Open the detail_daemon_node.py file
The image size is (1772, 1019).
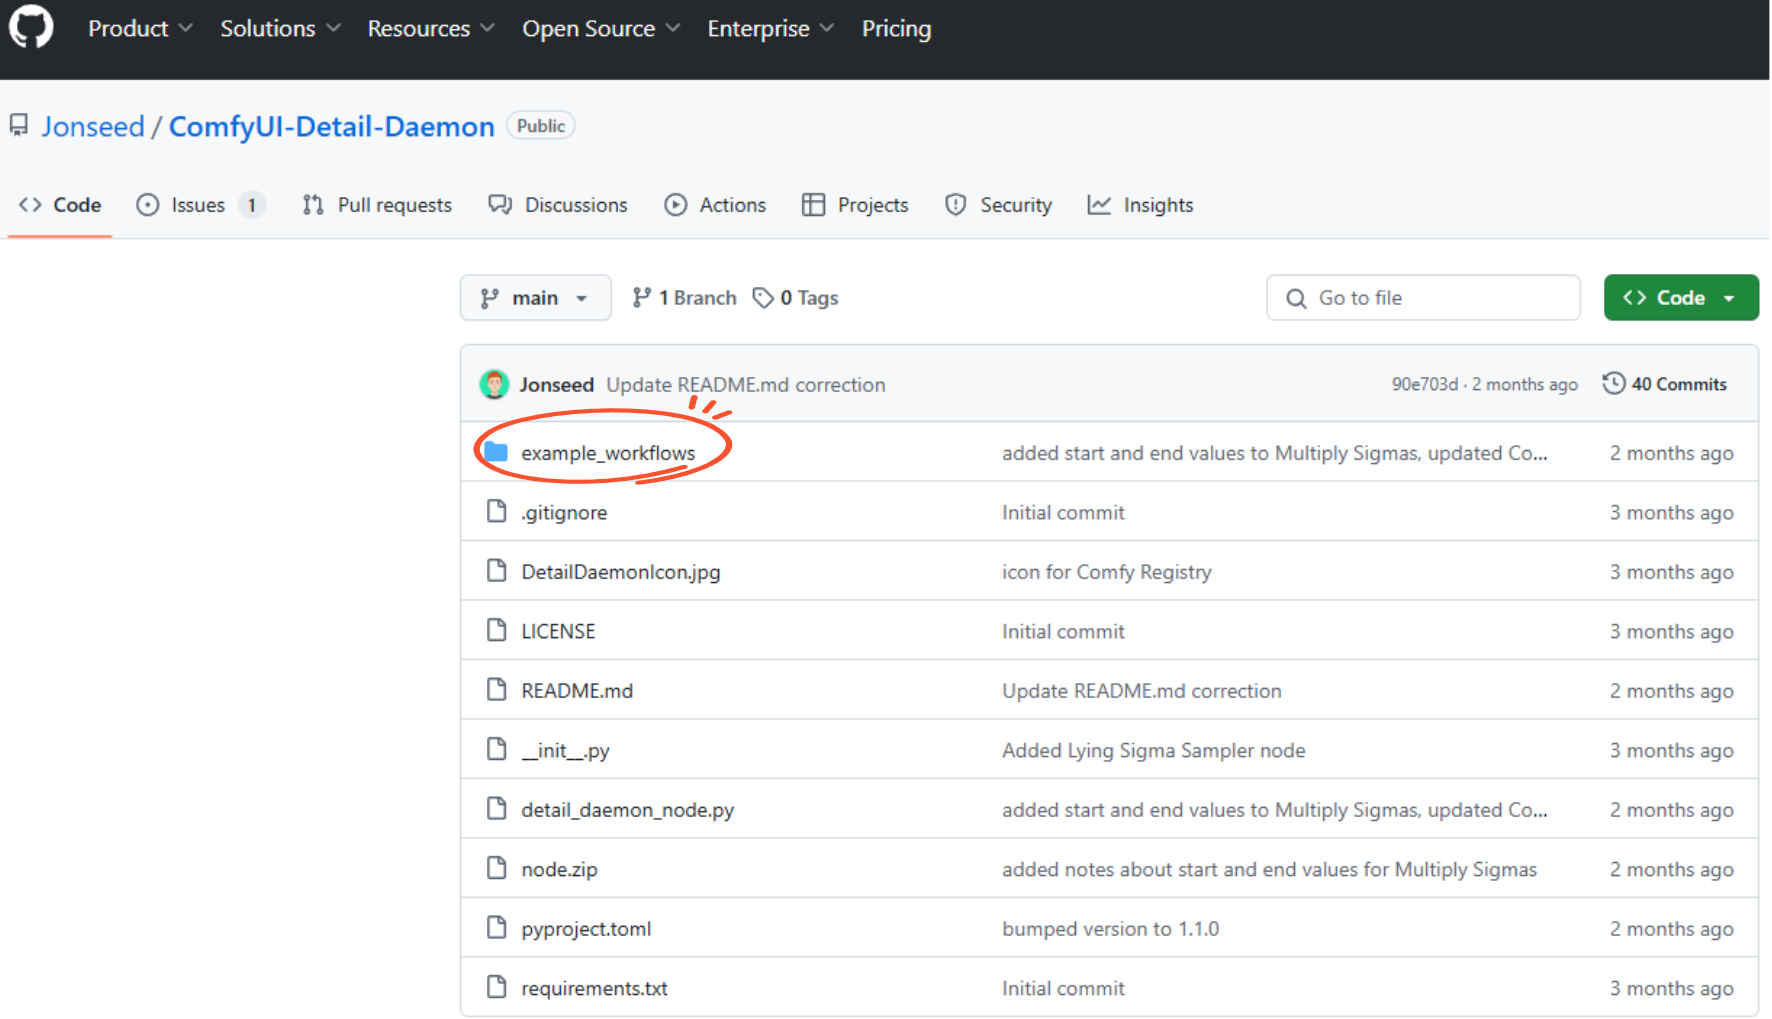click(x=628, y=810)
